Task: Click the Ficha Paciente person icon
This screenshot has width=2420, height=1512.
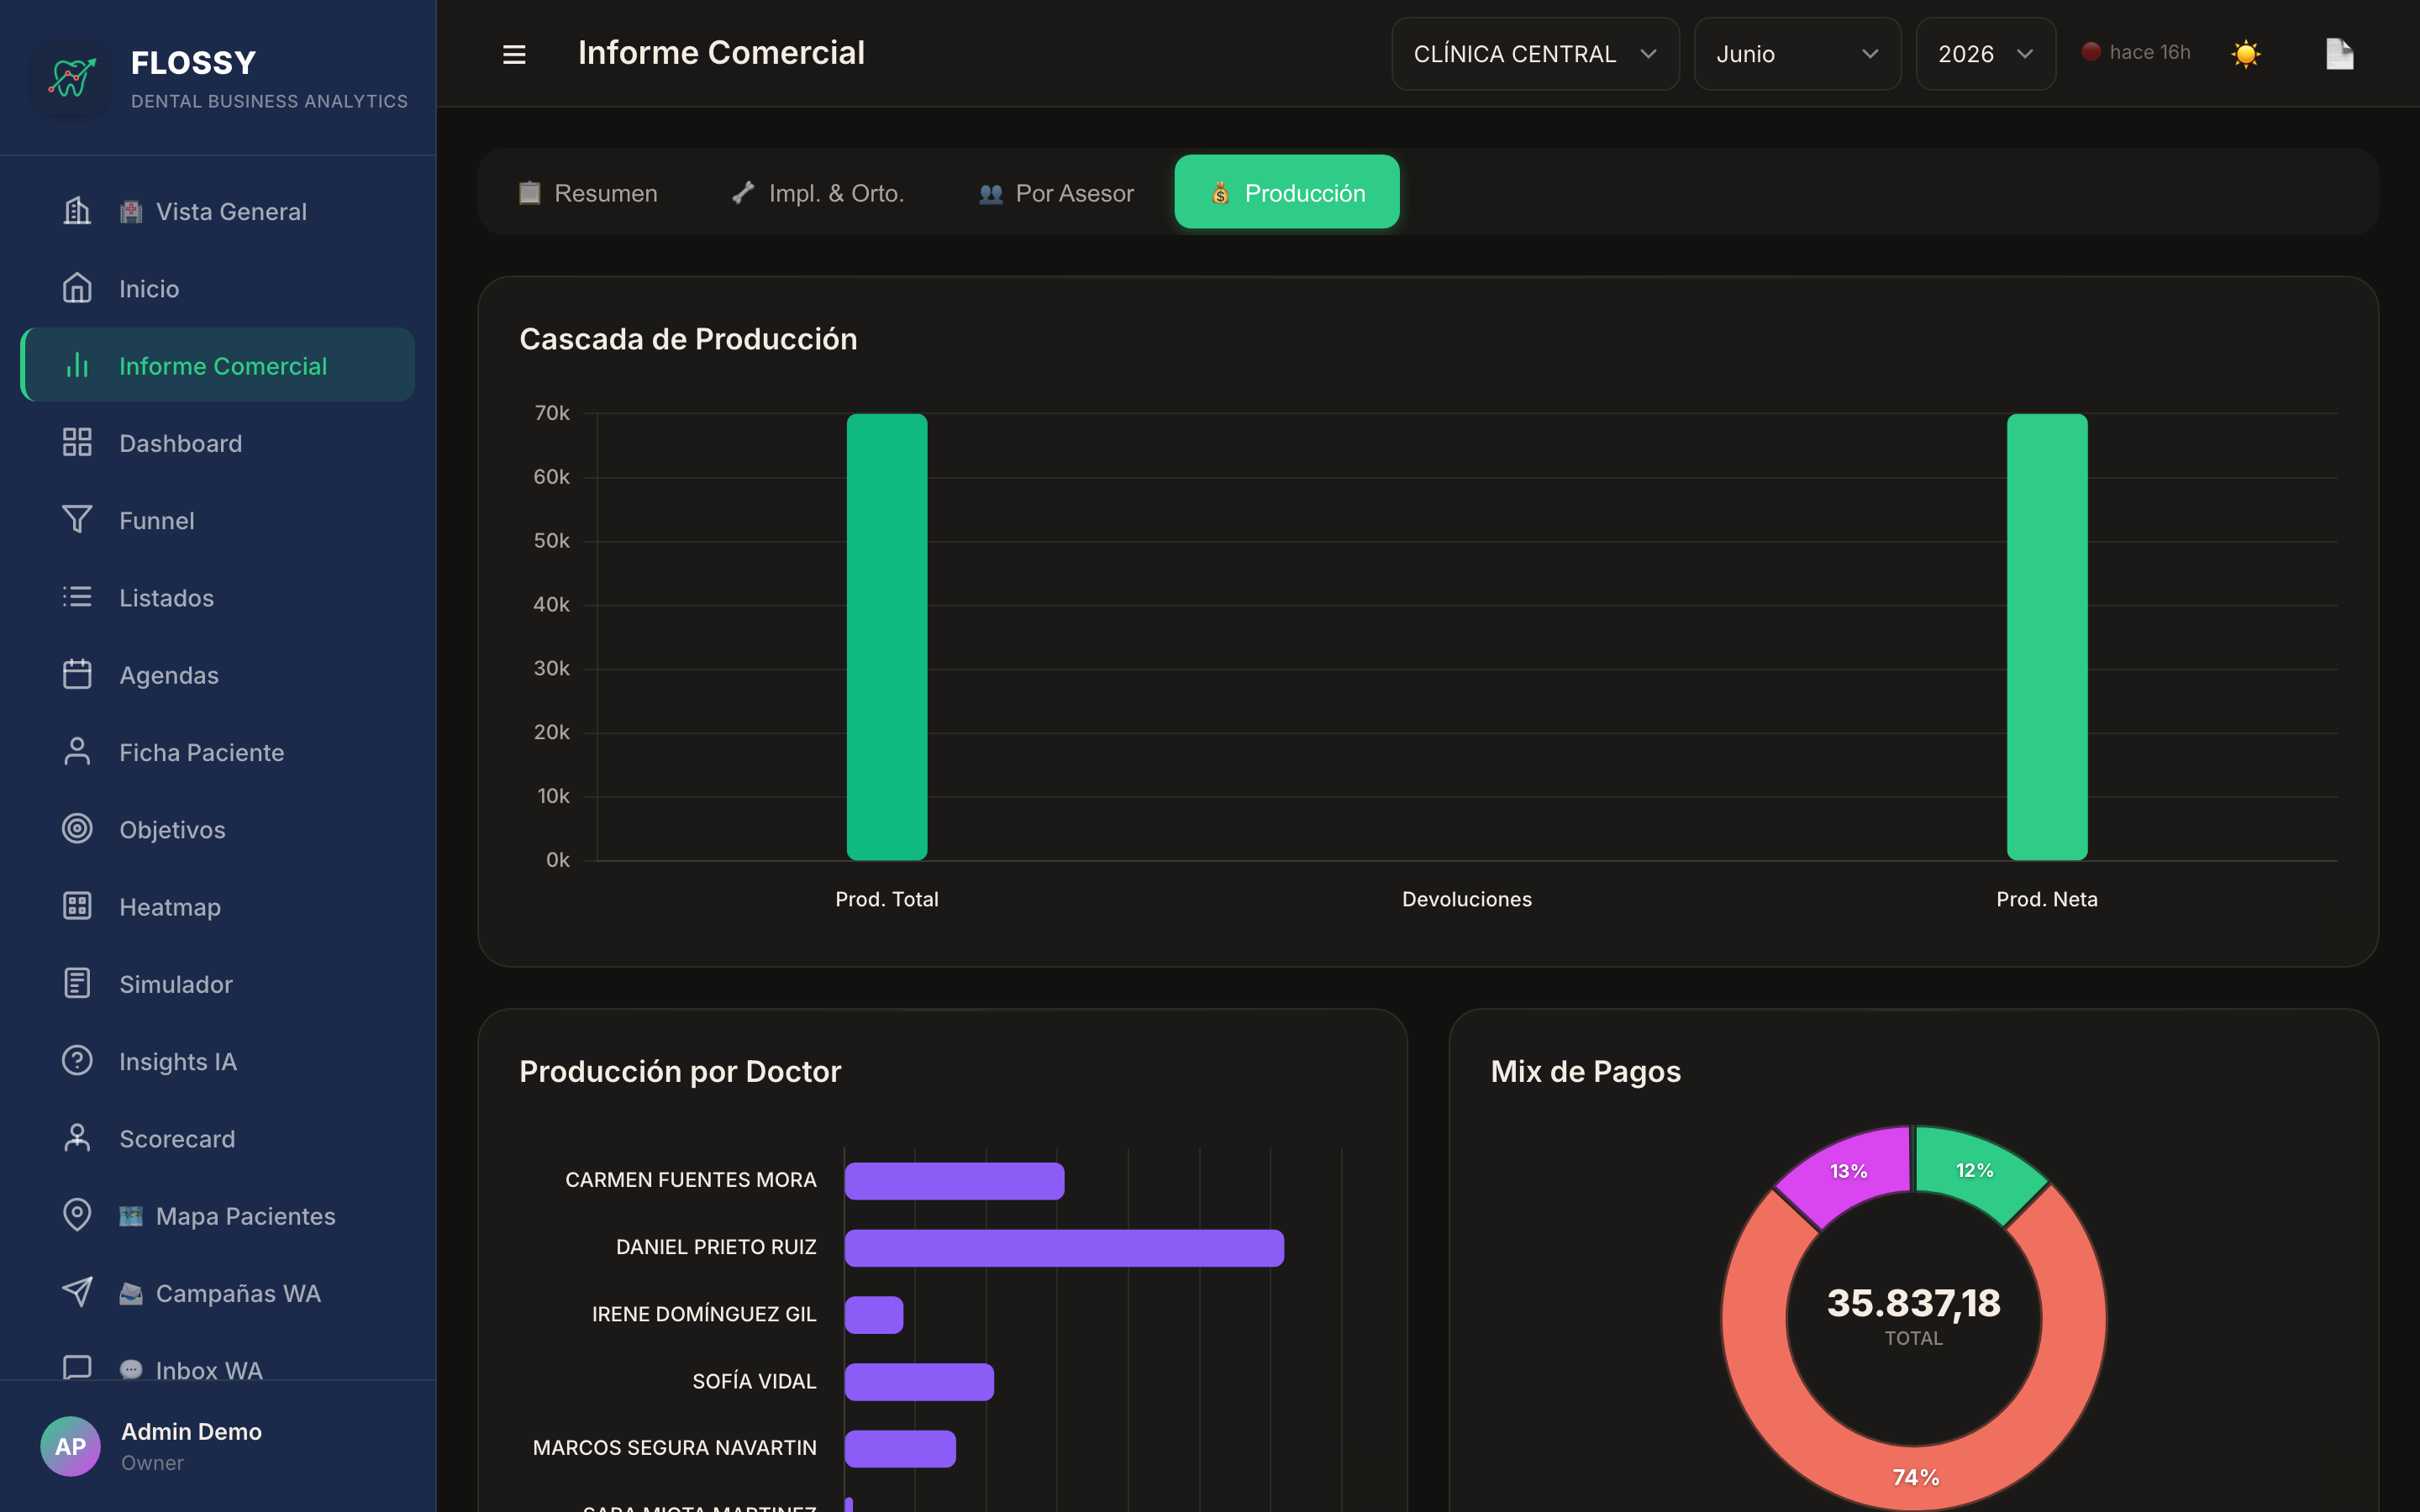Action: pyautogui.click(x=77, y=752)
